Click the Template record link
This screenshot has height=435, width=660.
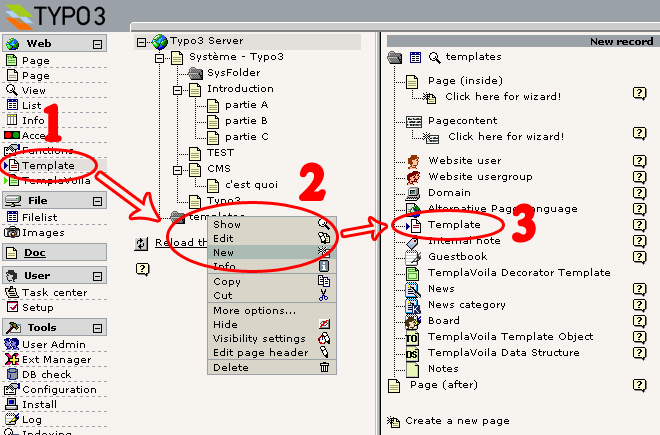(x=454, y=224)
